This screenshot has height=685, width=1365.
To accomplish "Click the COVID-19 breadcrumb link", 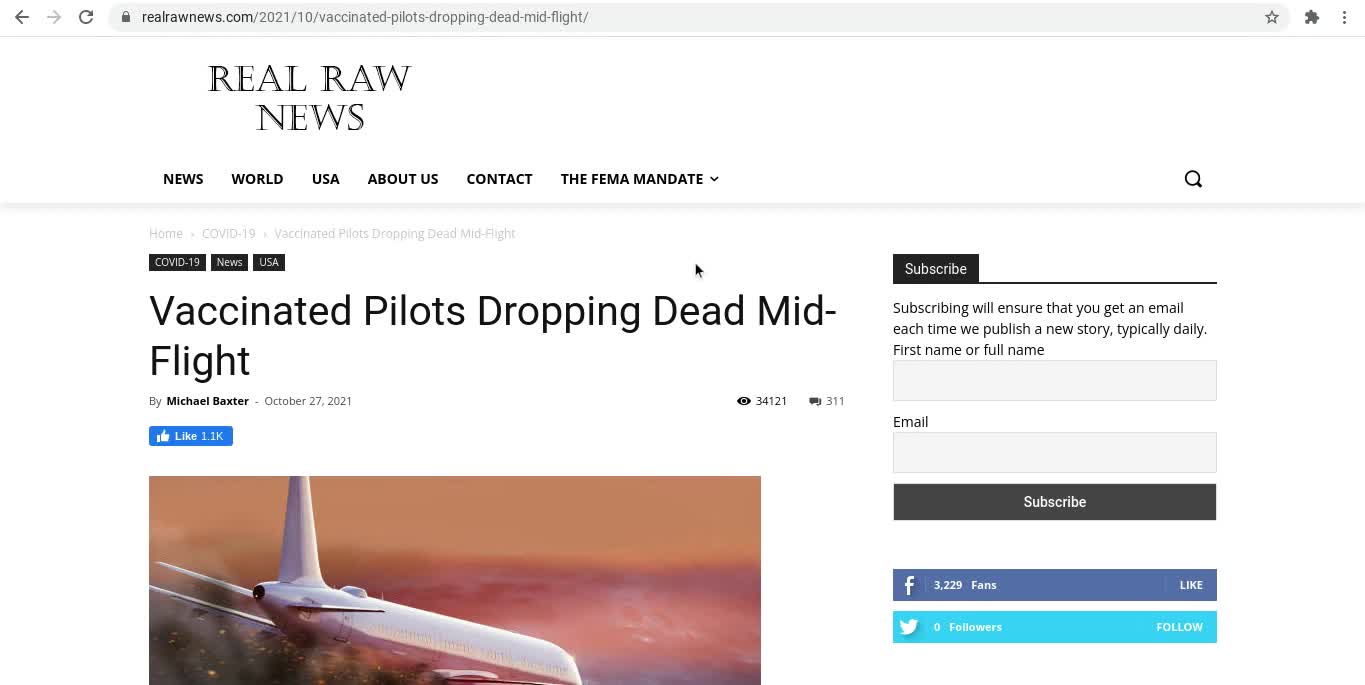I will (228, 233).
